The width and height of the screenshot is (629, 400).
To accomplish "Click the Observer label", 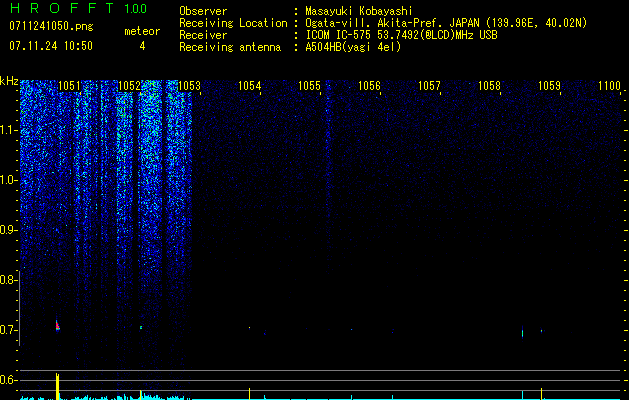I will coord(203,11).
